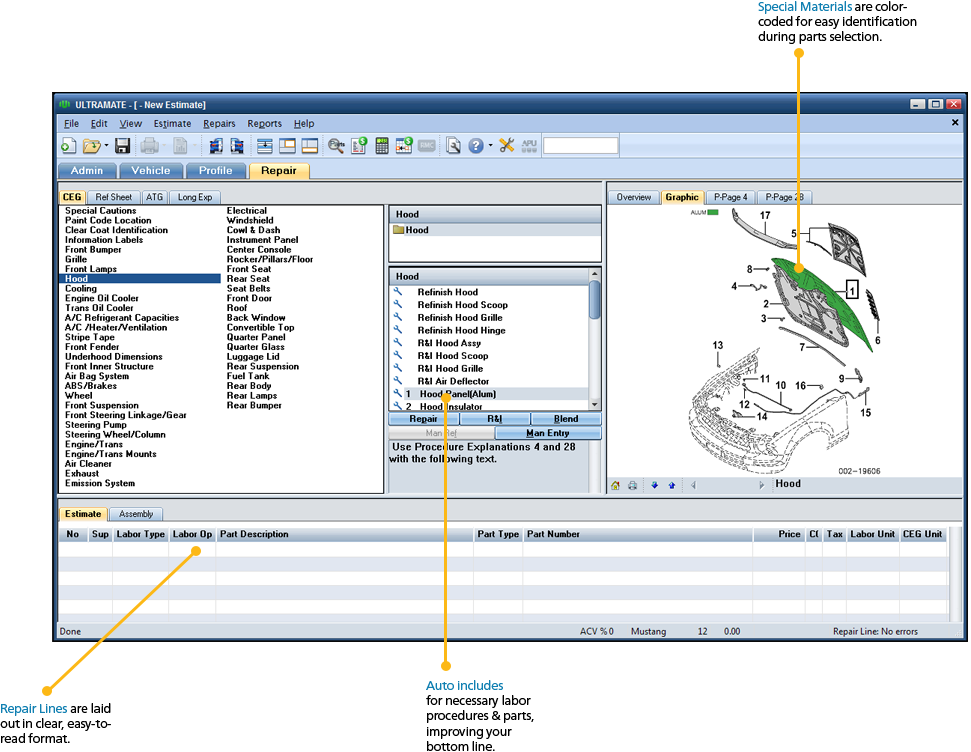Switch to the Vehicle tab

(x=151, y=170)
